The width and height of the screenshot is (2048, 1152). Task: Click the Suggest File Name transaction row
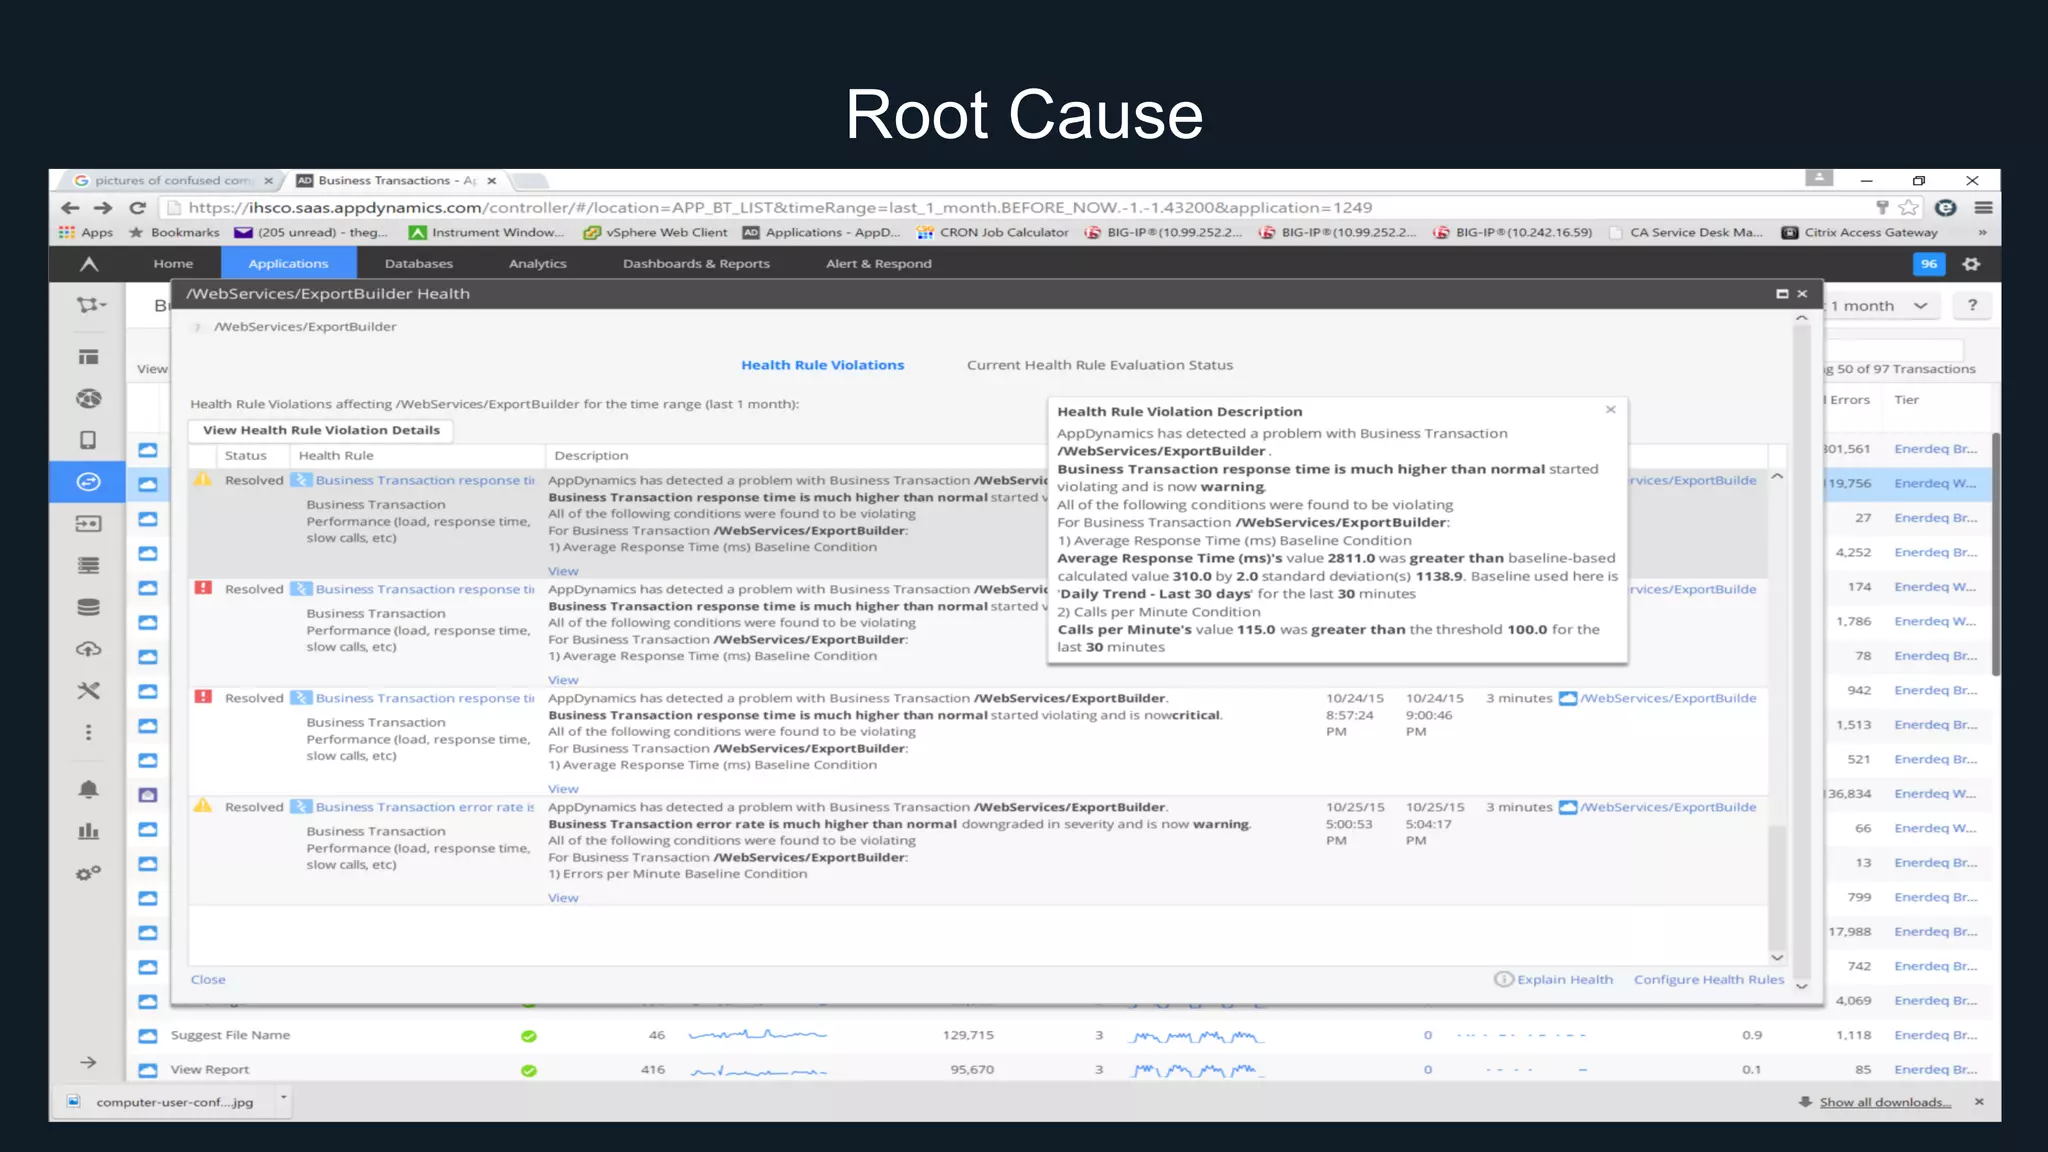[x=1060, y=1035]
